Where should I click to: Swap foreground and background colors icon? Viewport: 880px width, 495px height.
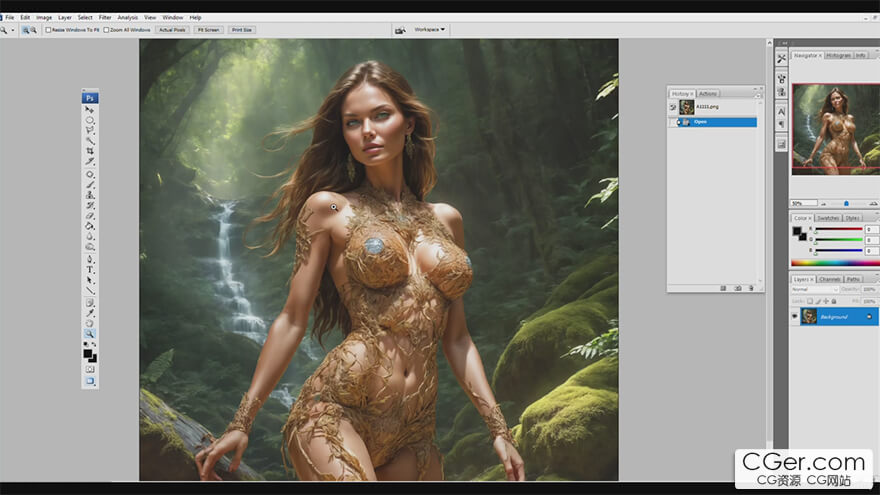click(x=94, y=345)
